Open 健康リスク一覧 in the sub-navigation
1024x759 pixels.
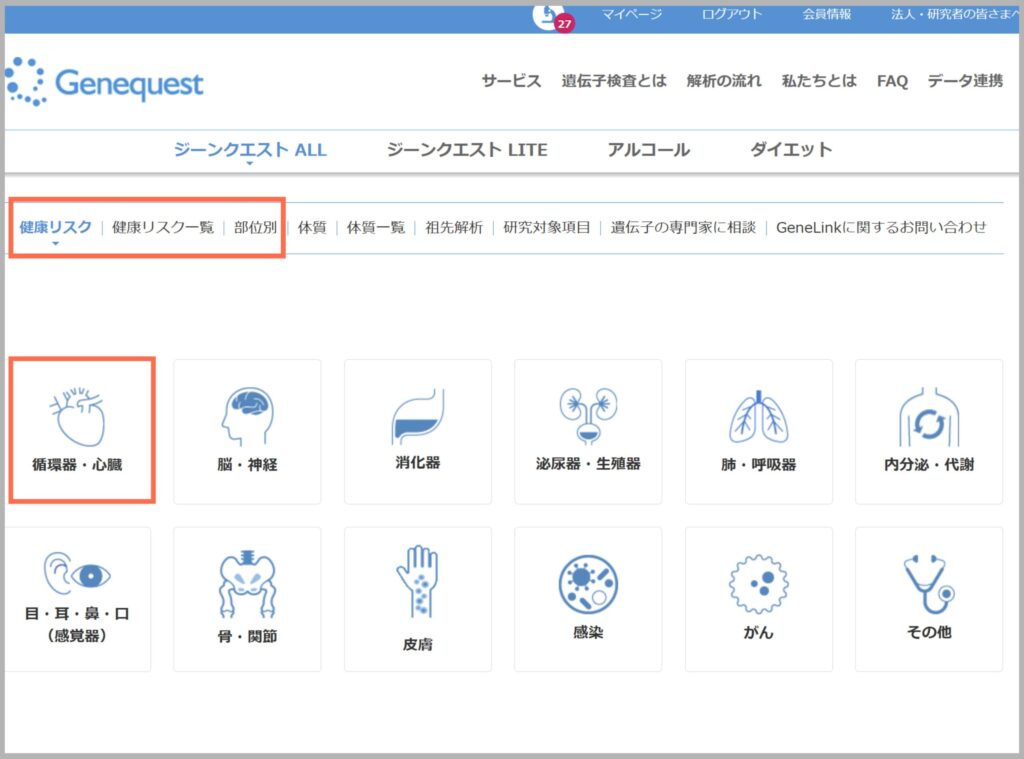point(163,227)
